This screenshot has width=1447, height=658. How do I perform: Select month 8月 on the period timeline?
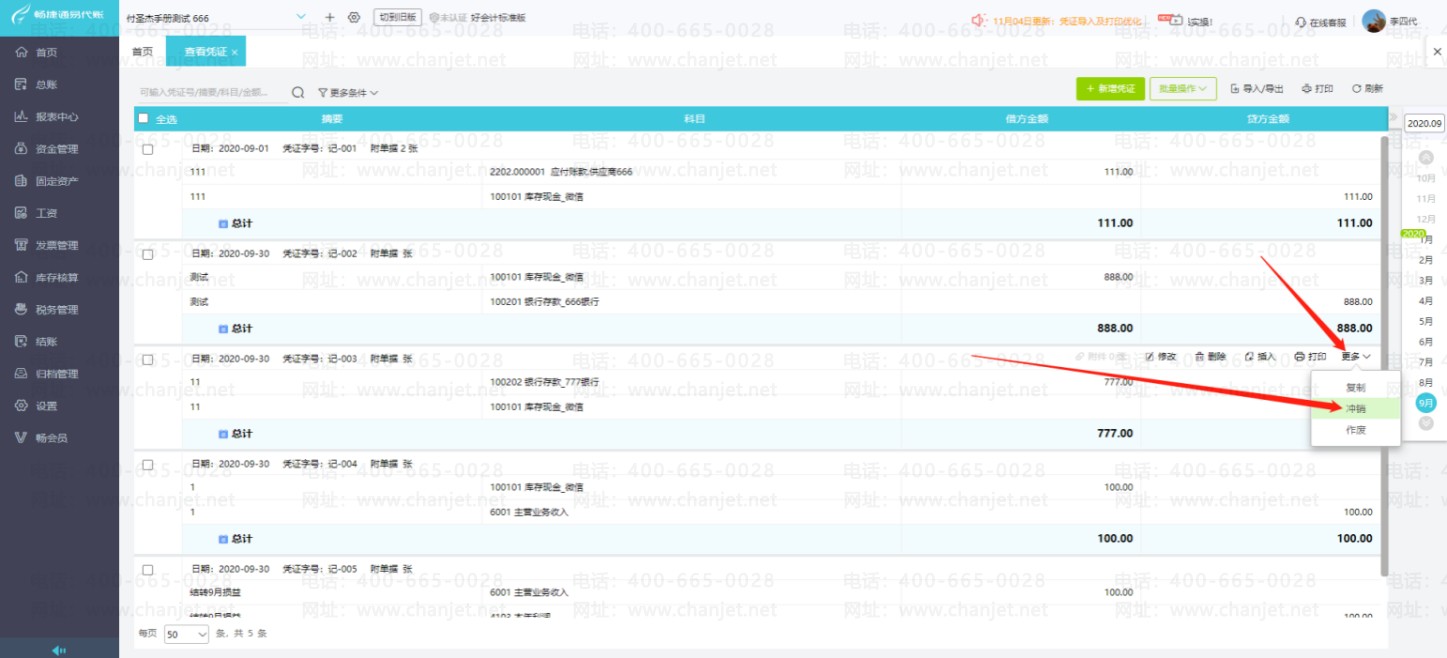1426,382
